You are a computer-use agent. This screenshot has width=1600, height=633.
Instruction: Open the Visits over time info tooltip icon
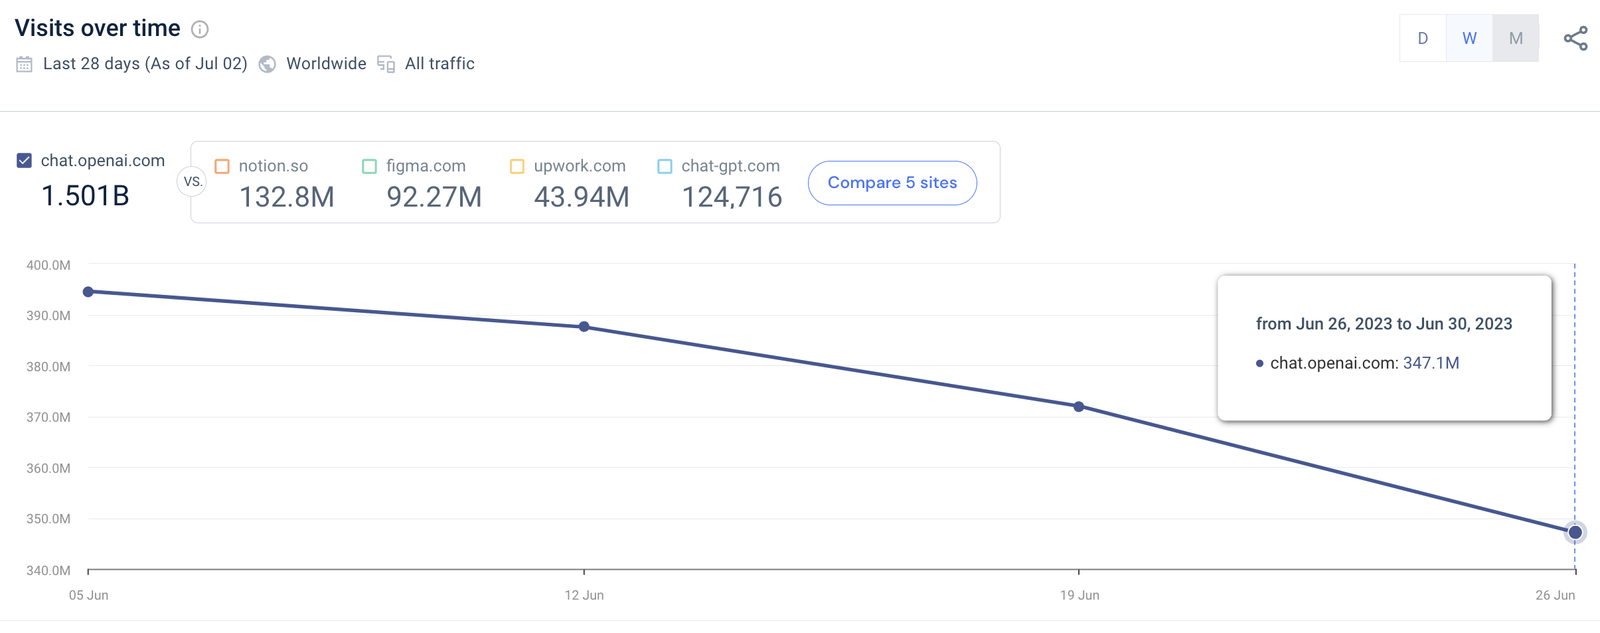point(200,29)
